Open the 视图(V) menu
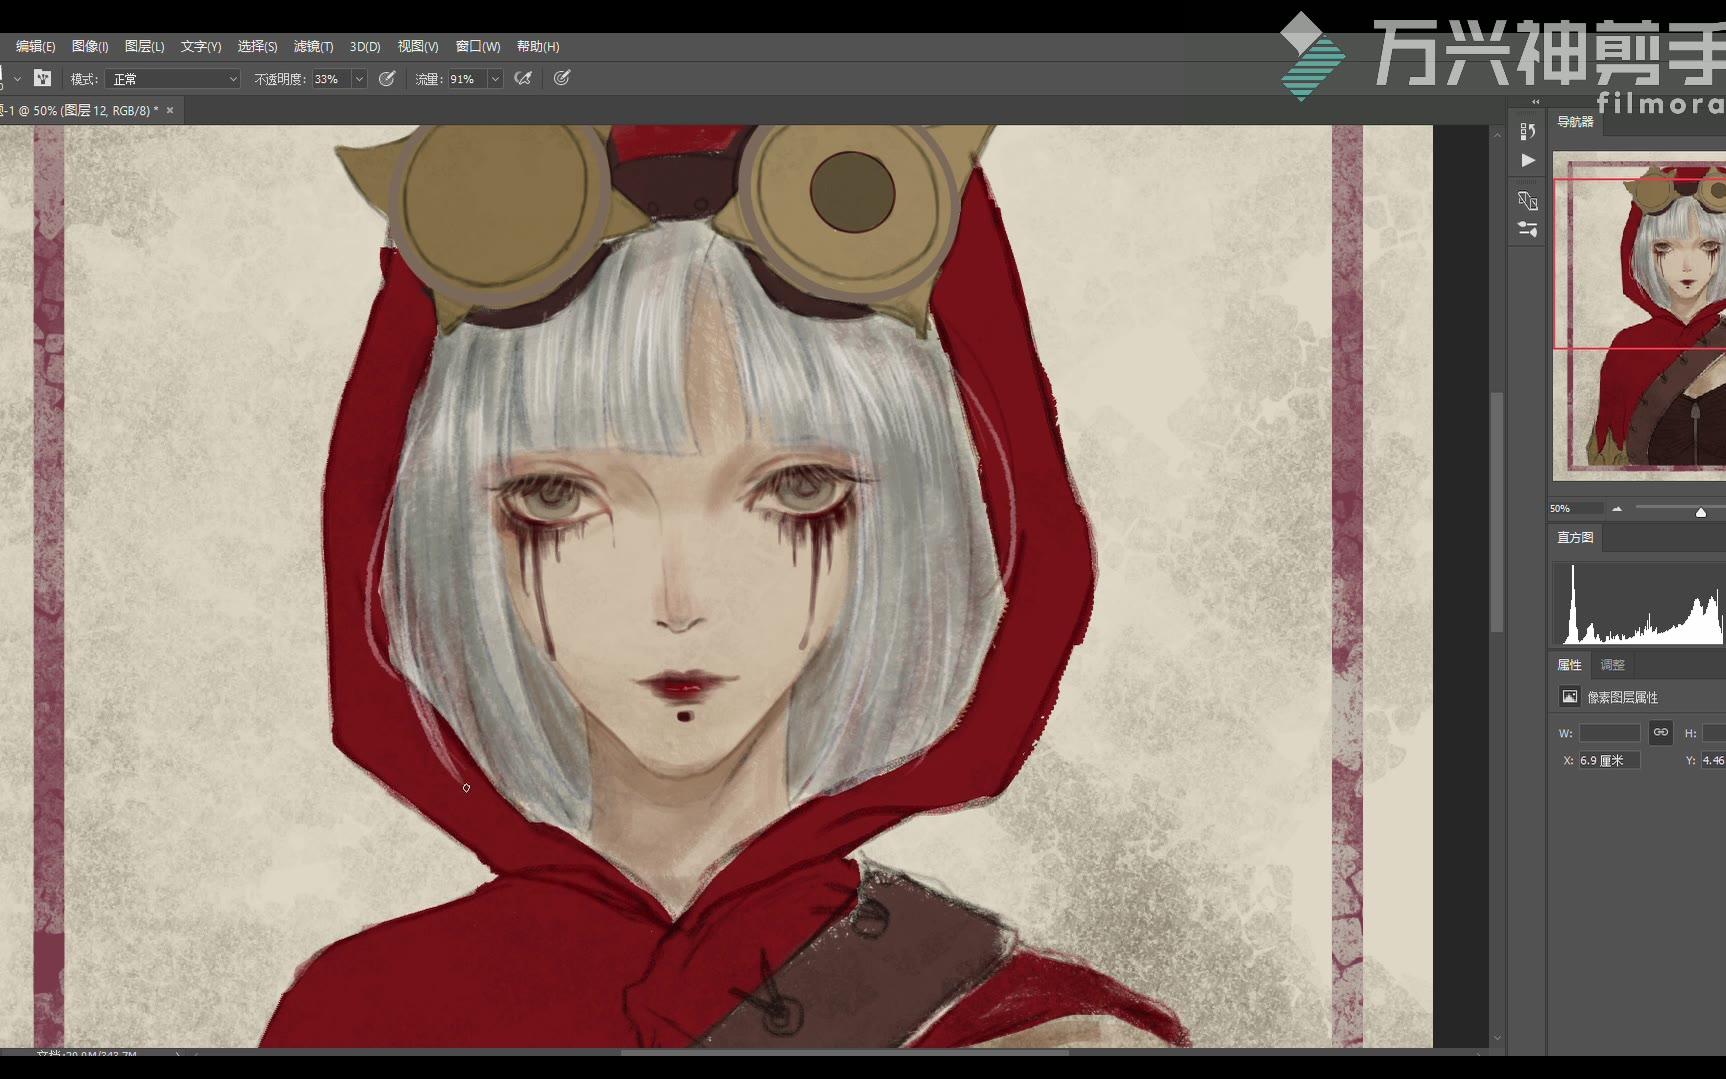This screenshot has width=1726, height=1079. [418, 46]
